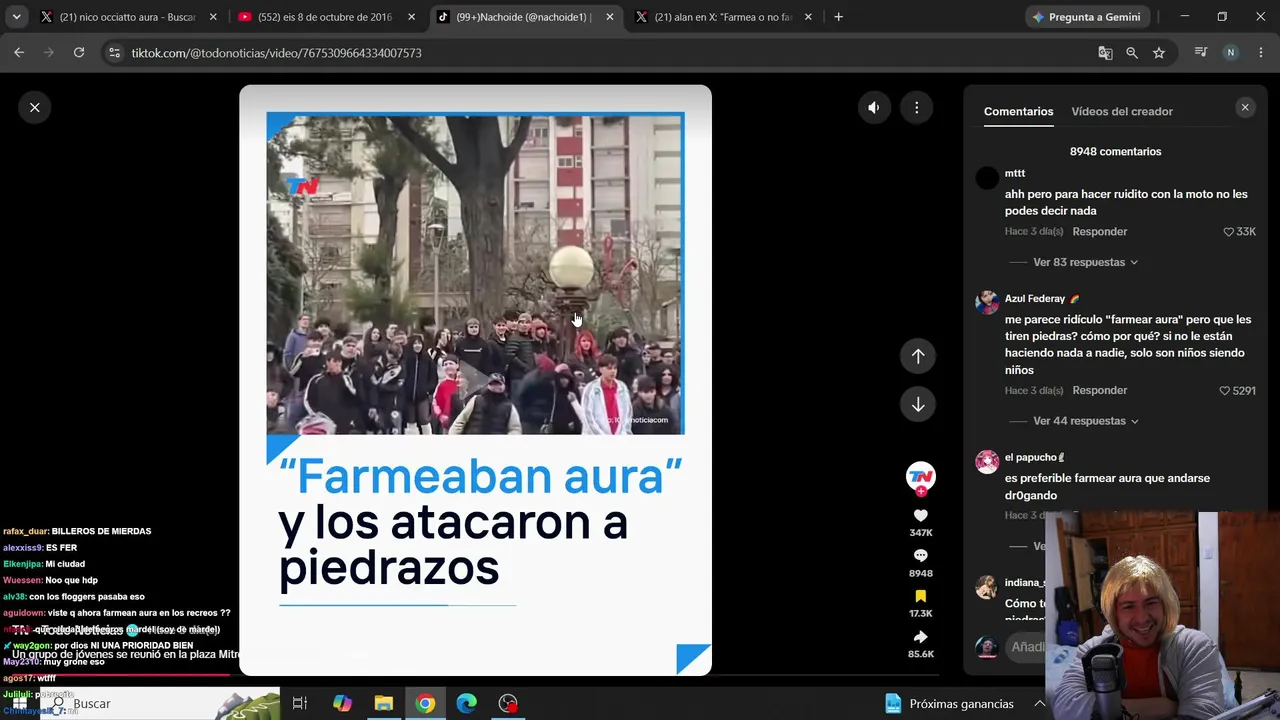Click mttt's profile avatar
Image resolution: width=1280 pixels, height=720 pixels.
coord(987,178)
